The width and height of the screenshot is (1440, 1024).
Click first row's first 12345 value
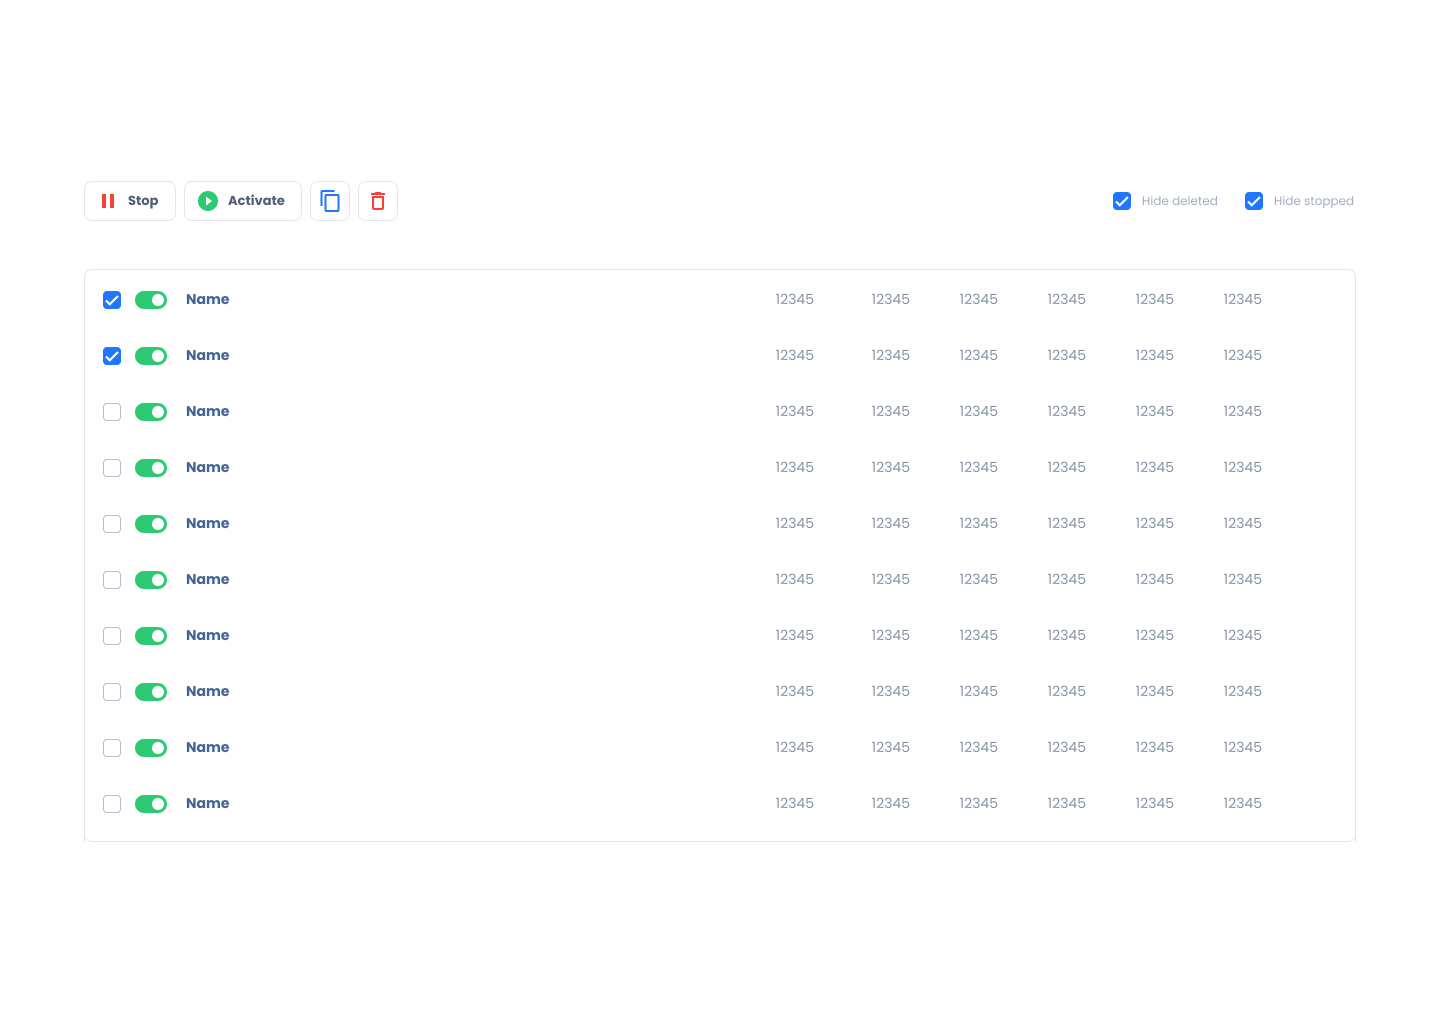click(794, 299)
